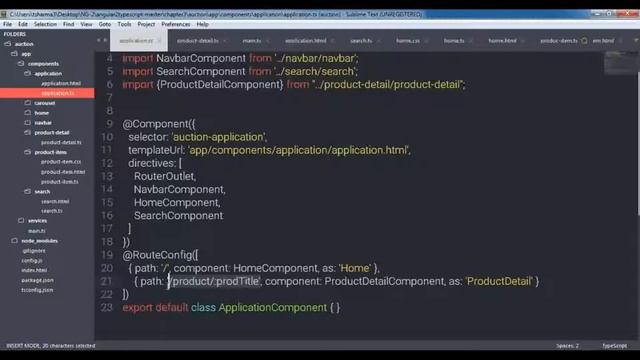Image resolution: width=640 pixels, height=360 pixels.
Task: Open search.html from the sidebar
Action: point(55,201)
